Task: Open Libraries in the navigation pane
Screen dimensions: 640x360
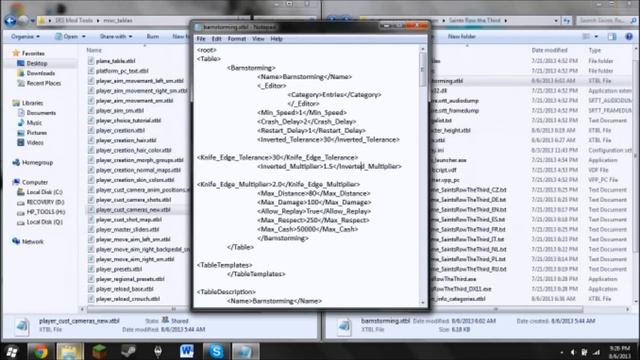Action: point(32,103)
